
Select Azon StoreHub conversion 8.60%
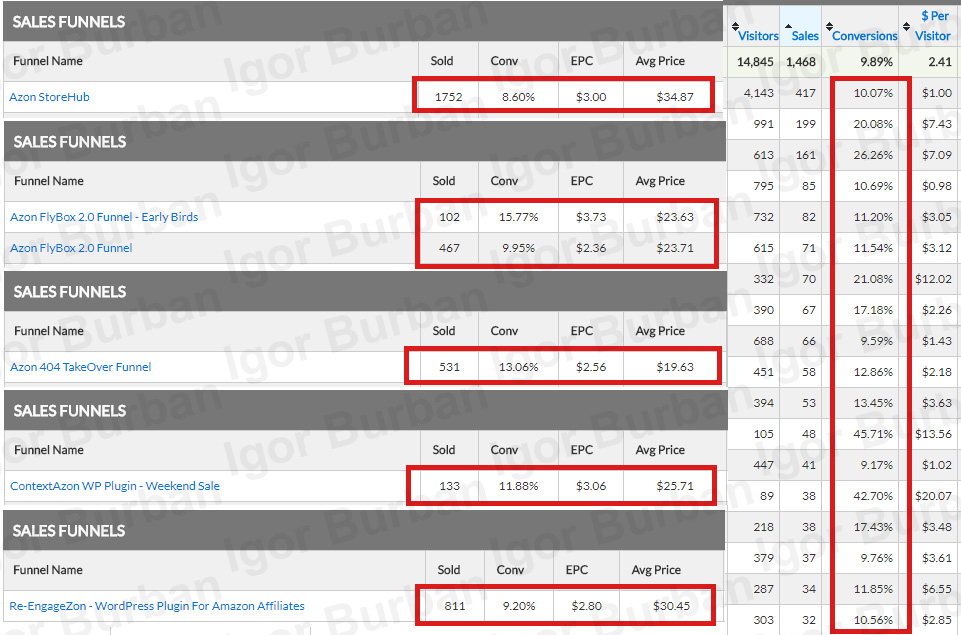click(518, 97)
